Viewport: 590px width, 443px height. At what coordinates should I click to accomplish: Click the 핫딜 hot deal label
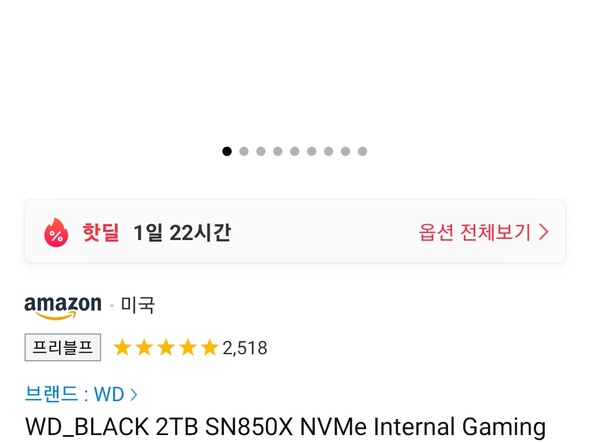tap(100, 232)
